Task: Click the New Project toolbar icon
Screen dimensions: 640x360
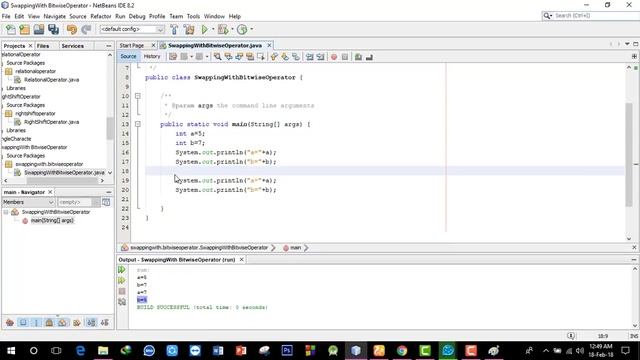Action: tap(24, 29)
